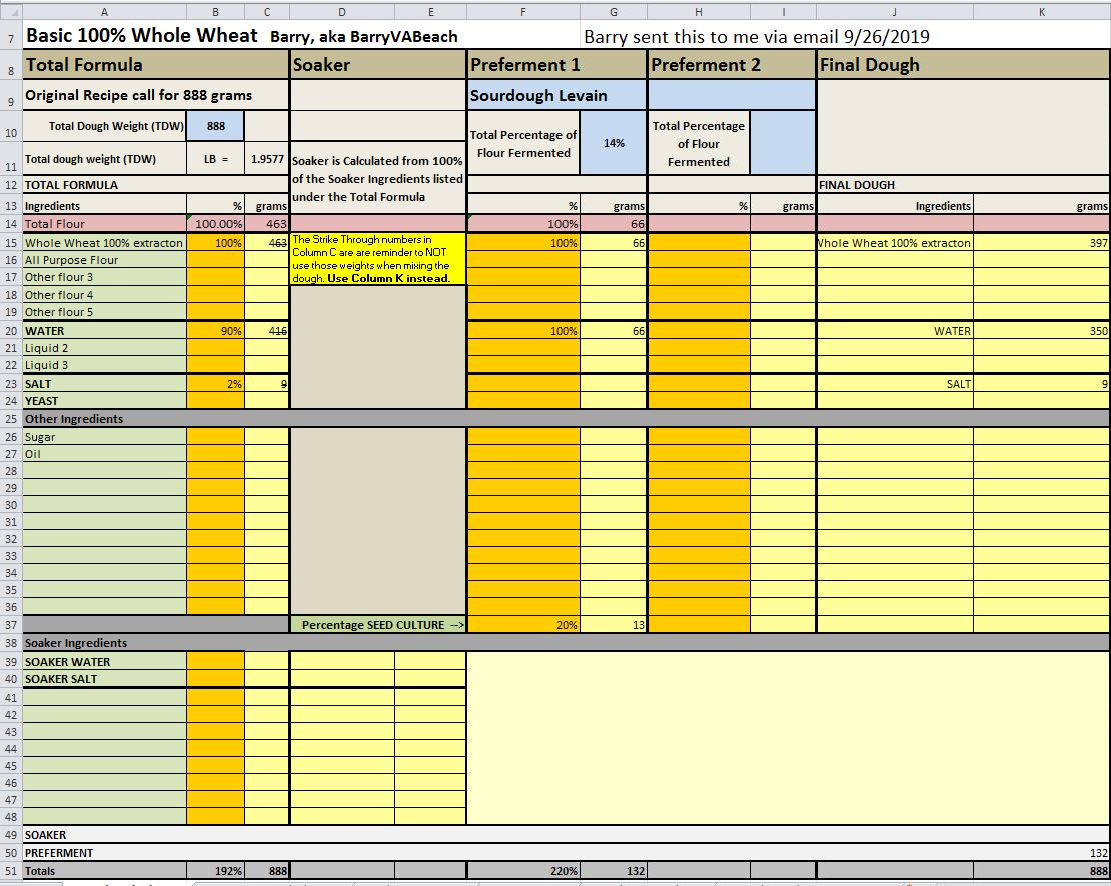Viewport: 1111px width, 886px height.
Task: Click the Select All corner box
Action: 10,10
